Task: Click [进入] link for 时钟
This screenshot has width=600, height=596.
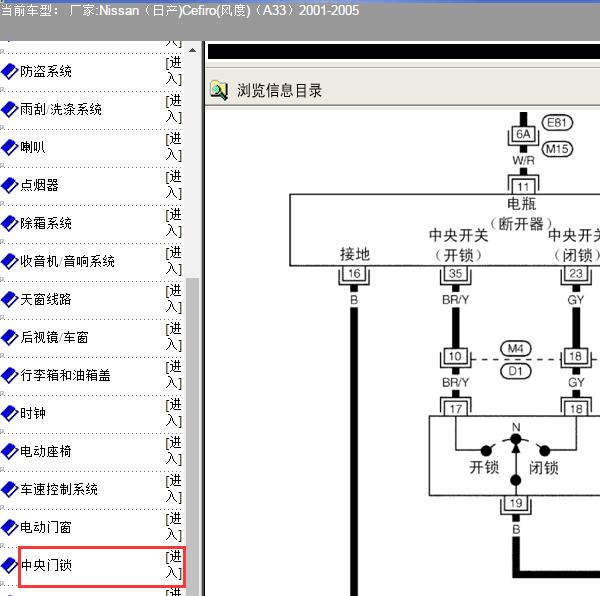Action: (x=174, y=412)
